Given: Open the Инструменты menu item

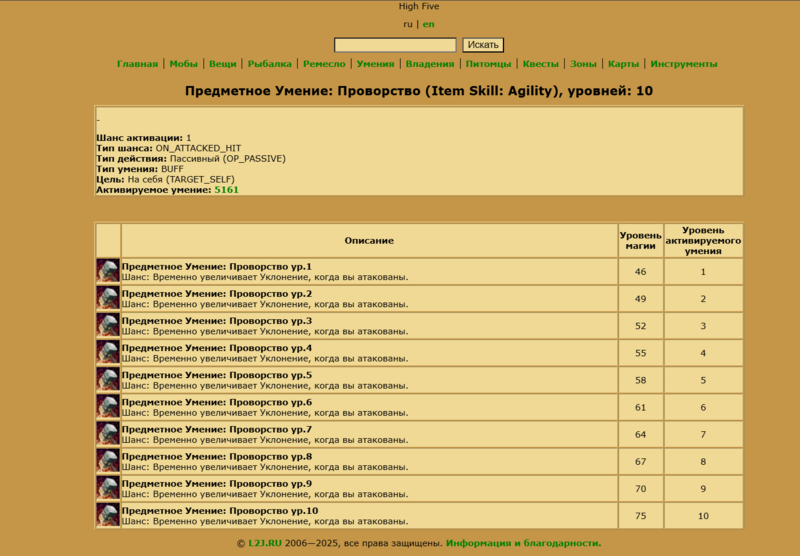Looking at the screenshot, I should 683,64.
